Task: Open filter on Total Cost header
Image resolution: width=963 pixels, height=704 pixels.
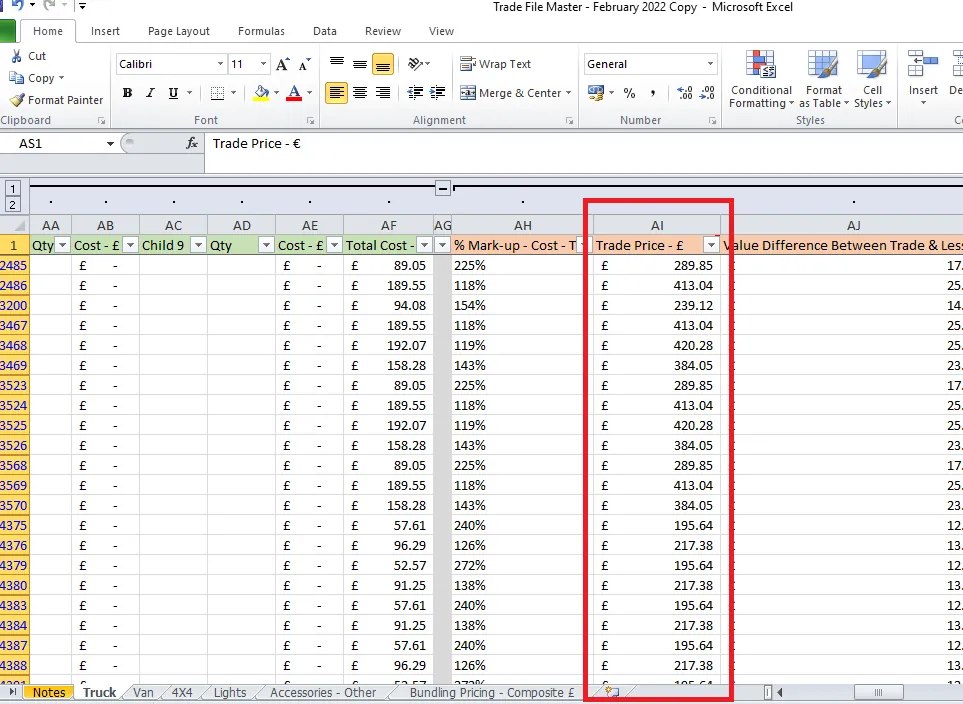Action: pyautogui.click(x=424, y=245)
